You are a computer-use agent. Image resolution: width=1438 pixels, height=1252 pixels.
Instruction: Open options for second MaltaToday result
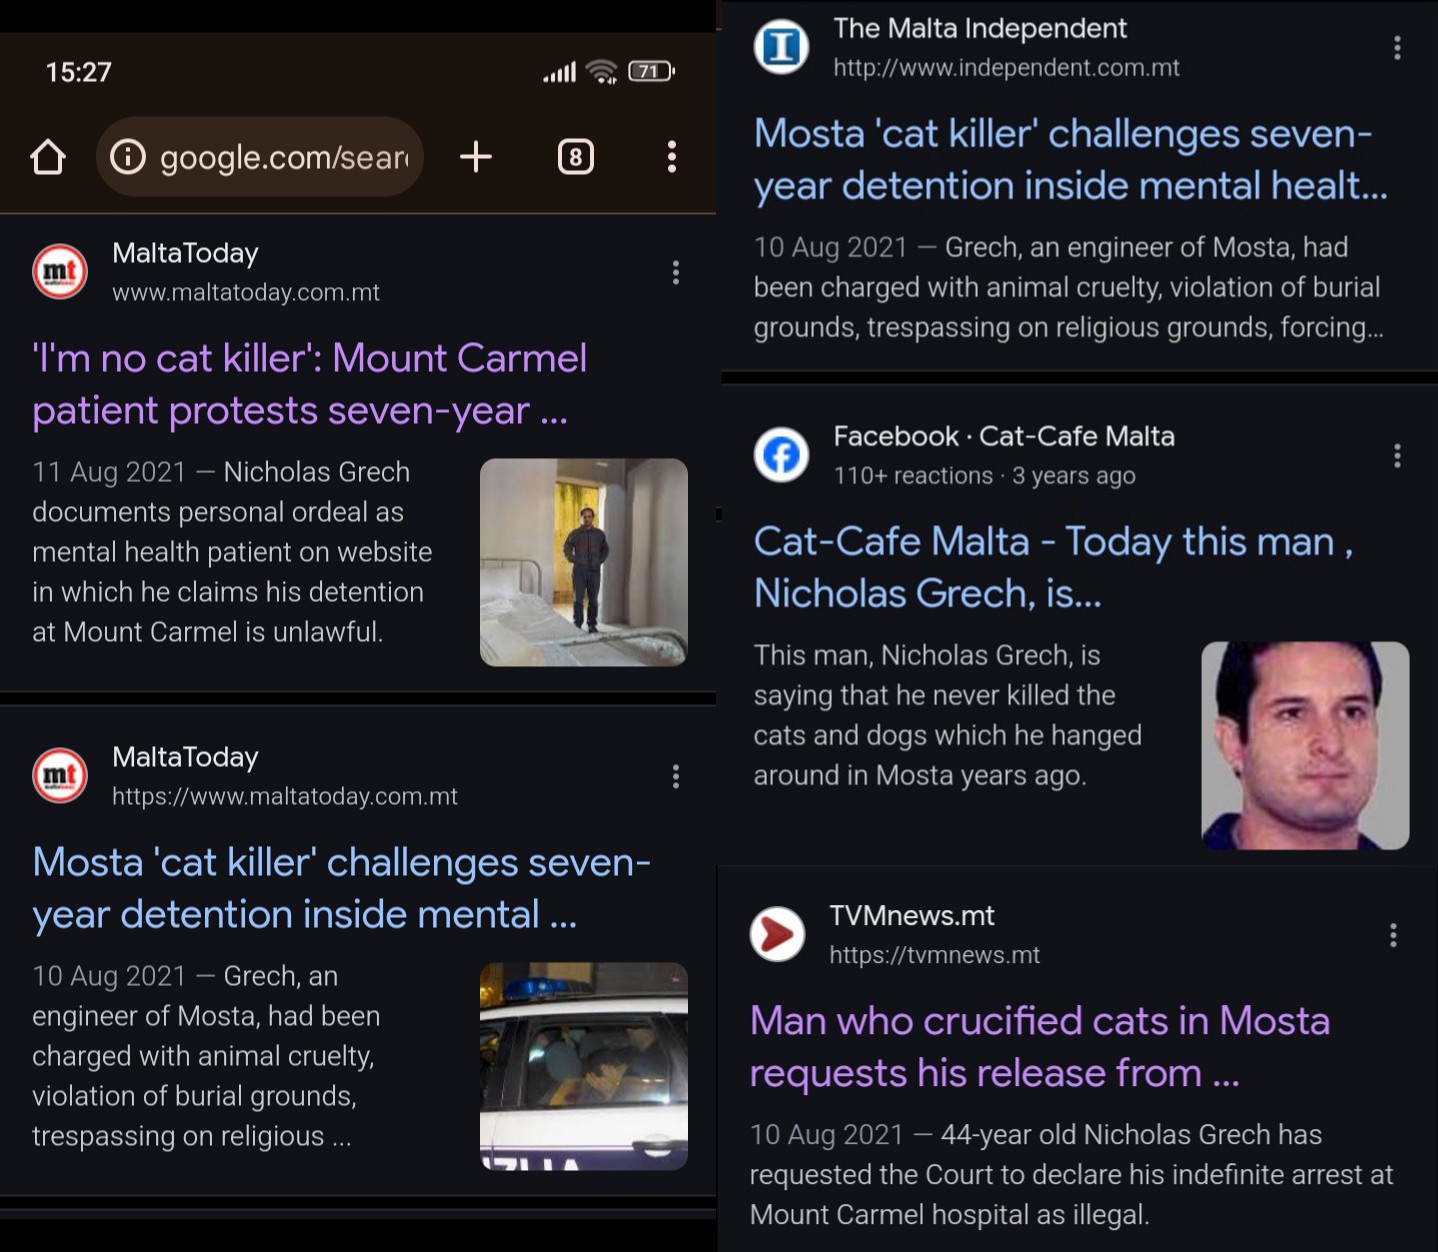click(x=676, y=777)
